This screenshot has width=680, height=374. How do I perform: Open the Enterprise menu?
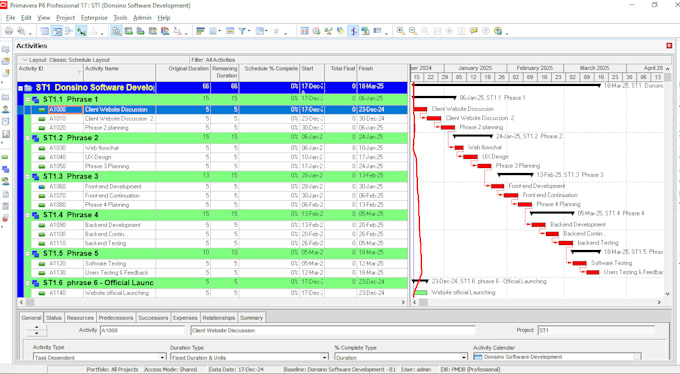click(x=94, y=18)
